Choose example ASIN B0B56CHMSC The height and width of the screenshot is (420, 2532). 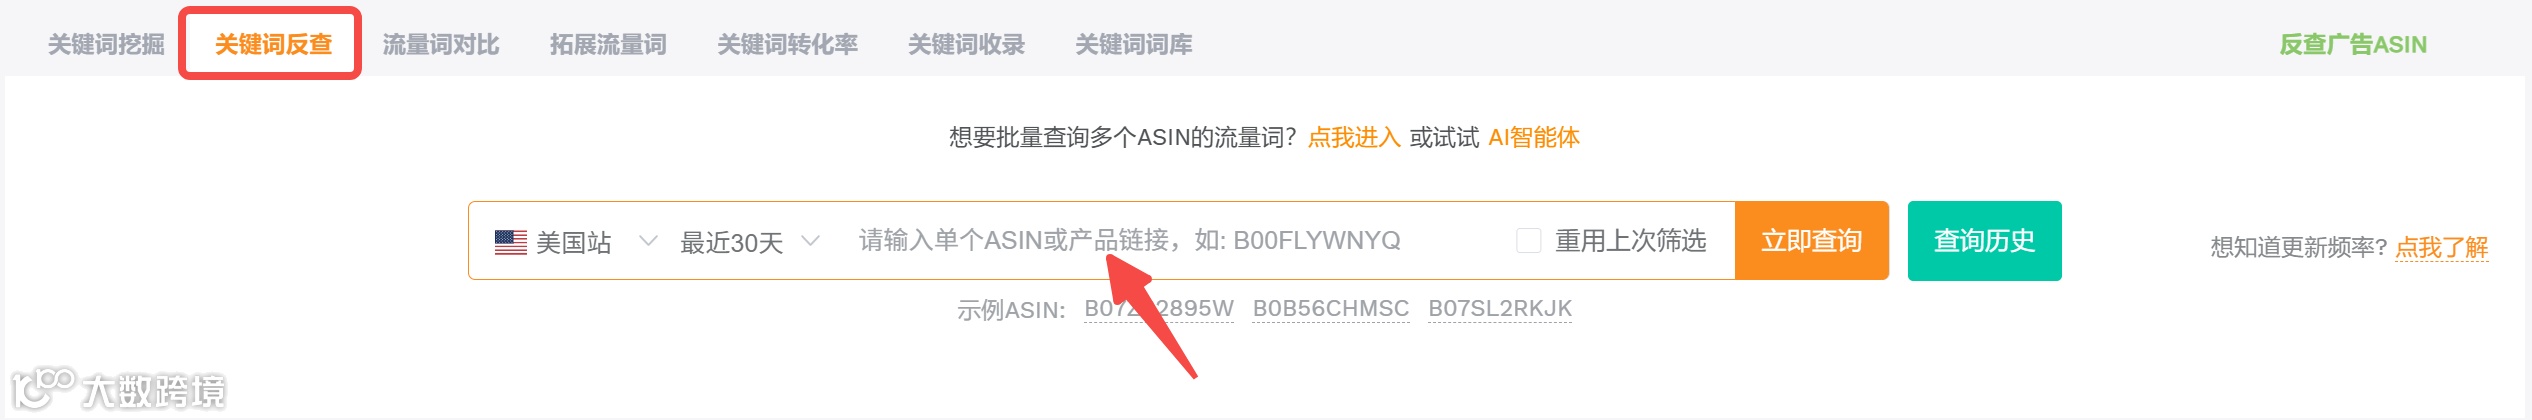[1331, 308]
